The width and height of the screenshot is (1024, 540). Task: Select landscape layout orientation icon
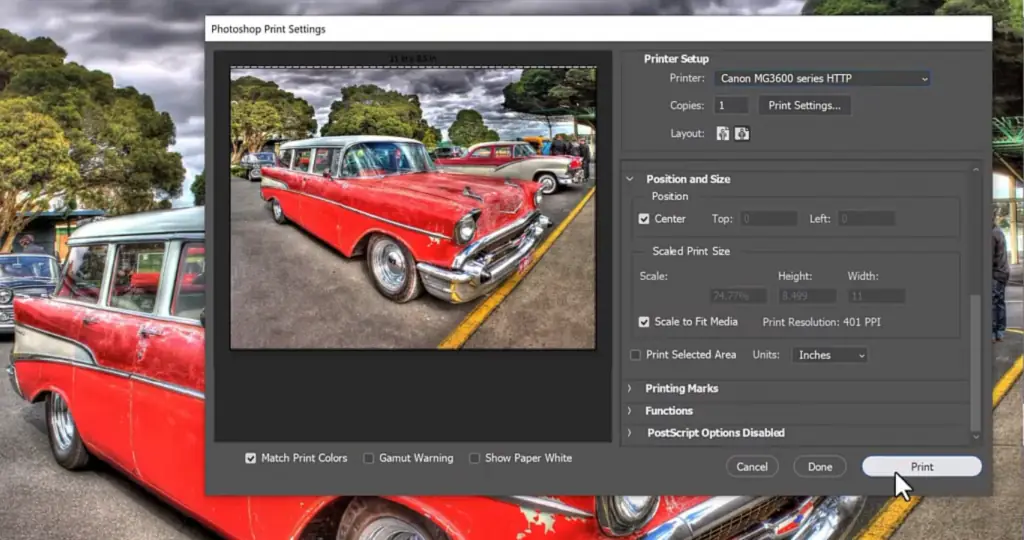coord(742,133)
